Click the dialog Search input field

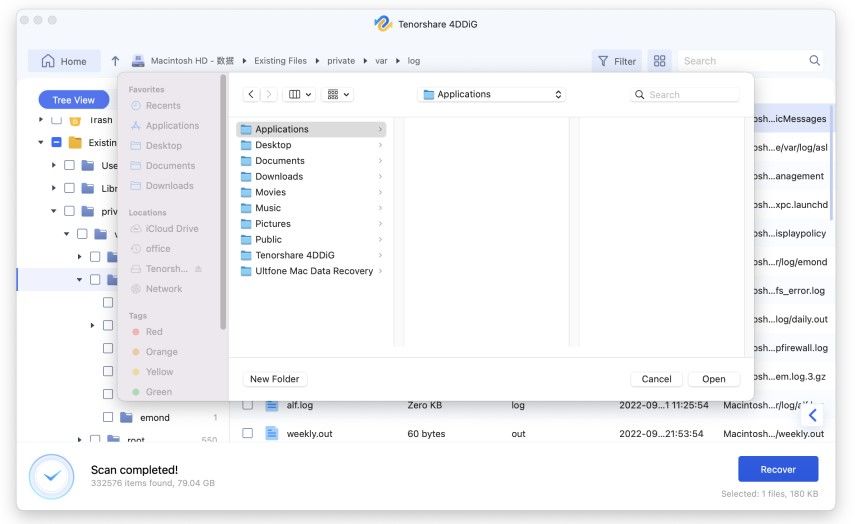[692, 95]
